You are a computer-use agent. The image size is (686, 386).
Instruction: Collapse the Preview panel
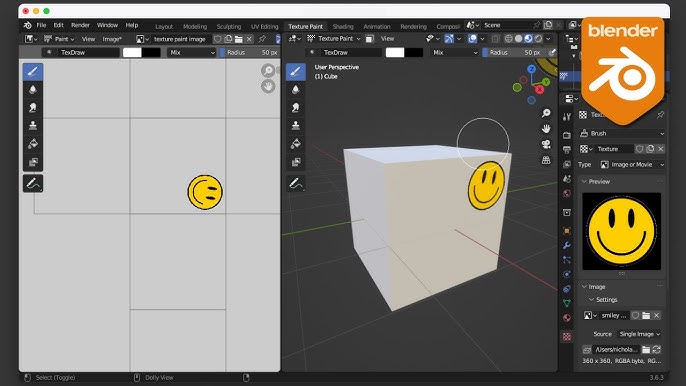pyautogui.click(x=598, y=181)
